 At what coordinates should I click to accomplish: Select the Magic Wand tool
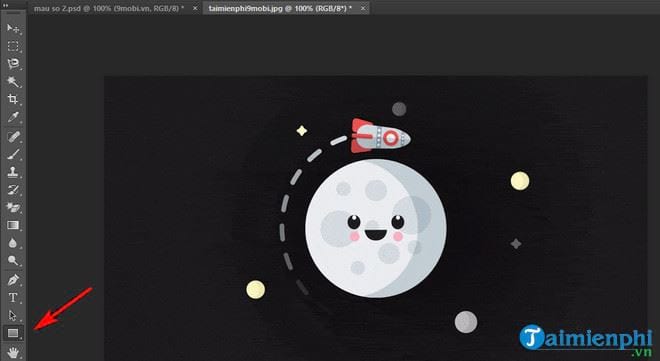13,81
